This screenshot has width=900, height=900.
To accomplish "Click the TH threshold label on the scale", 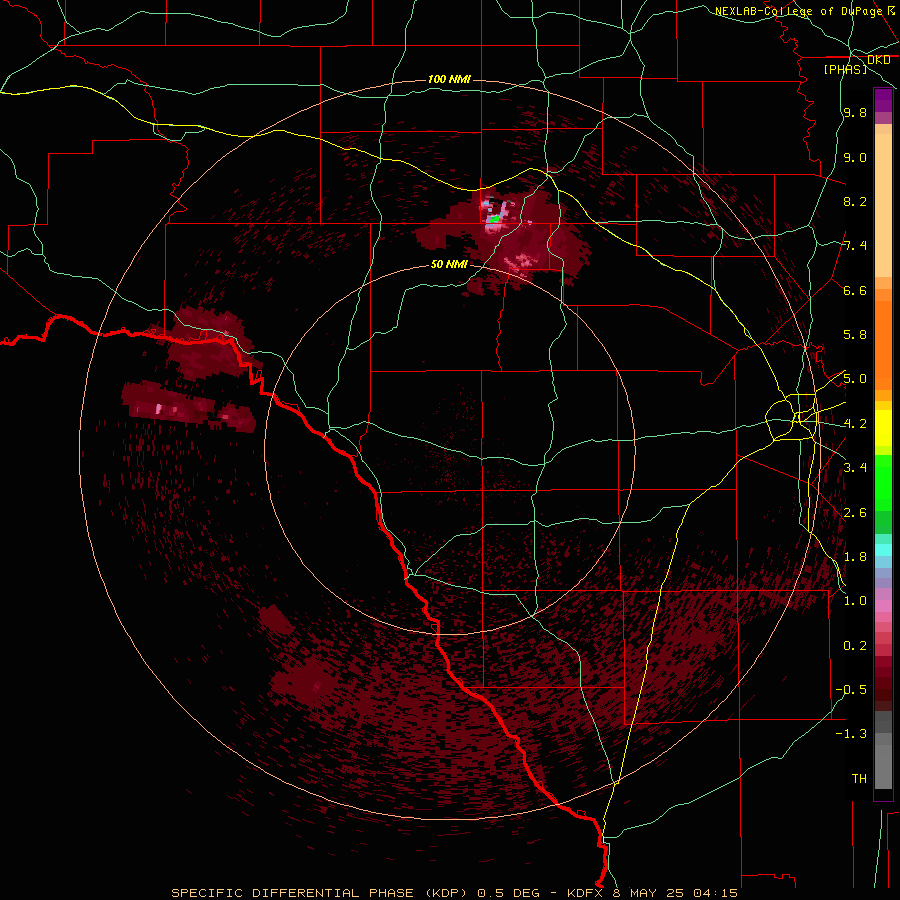I will [859, 779].
